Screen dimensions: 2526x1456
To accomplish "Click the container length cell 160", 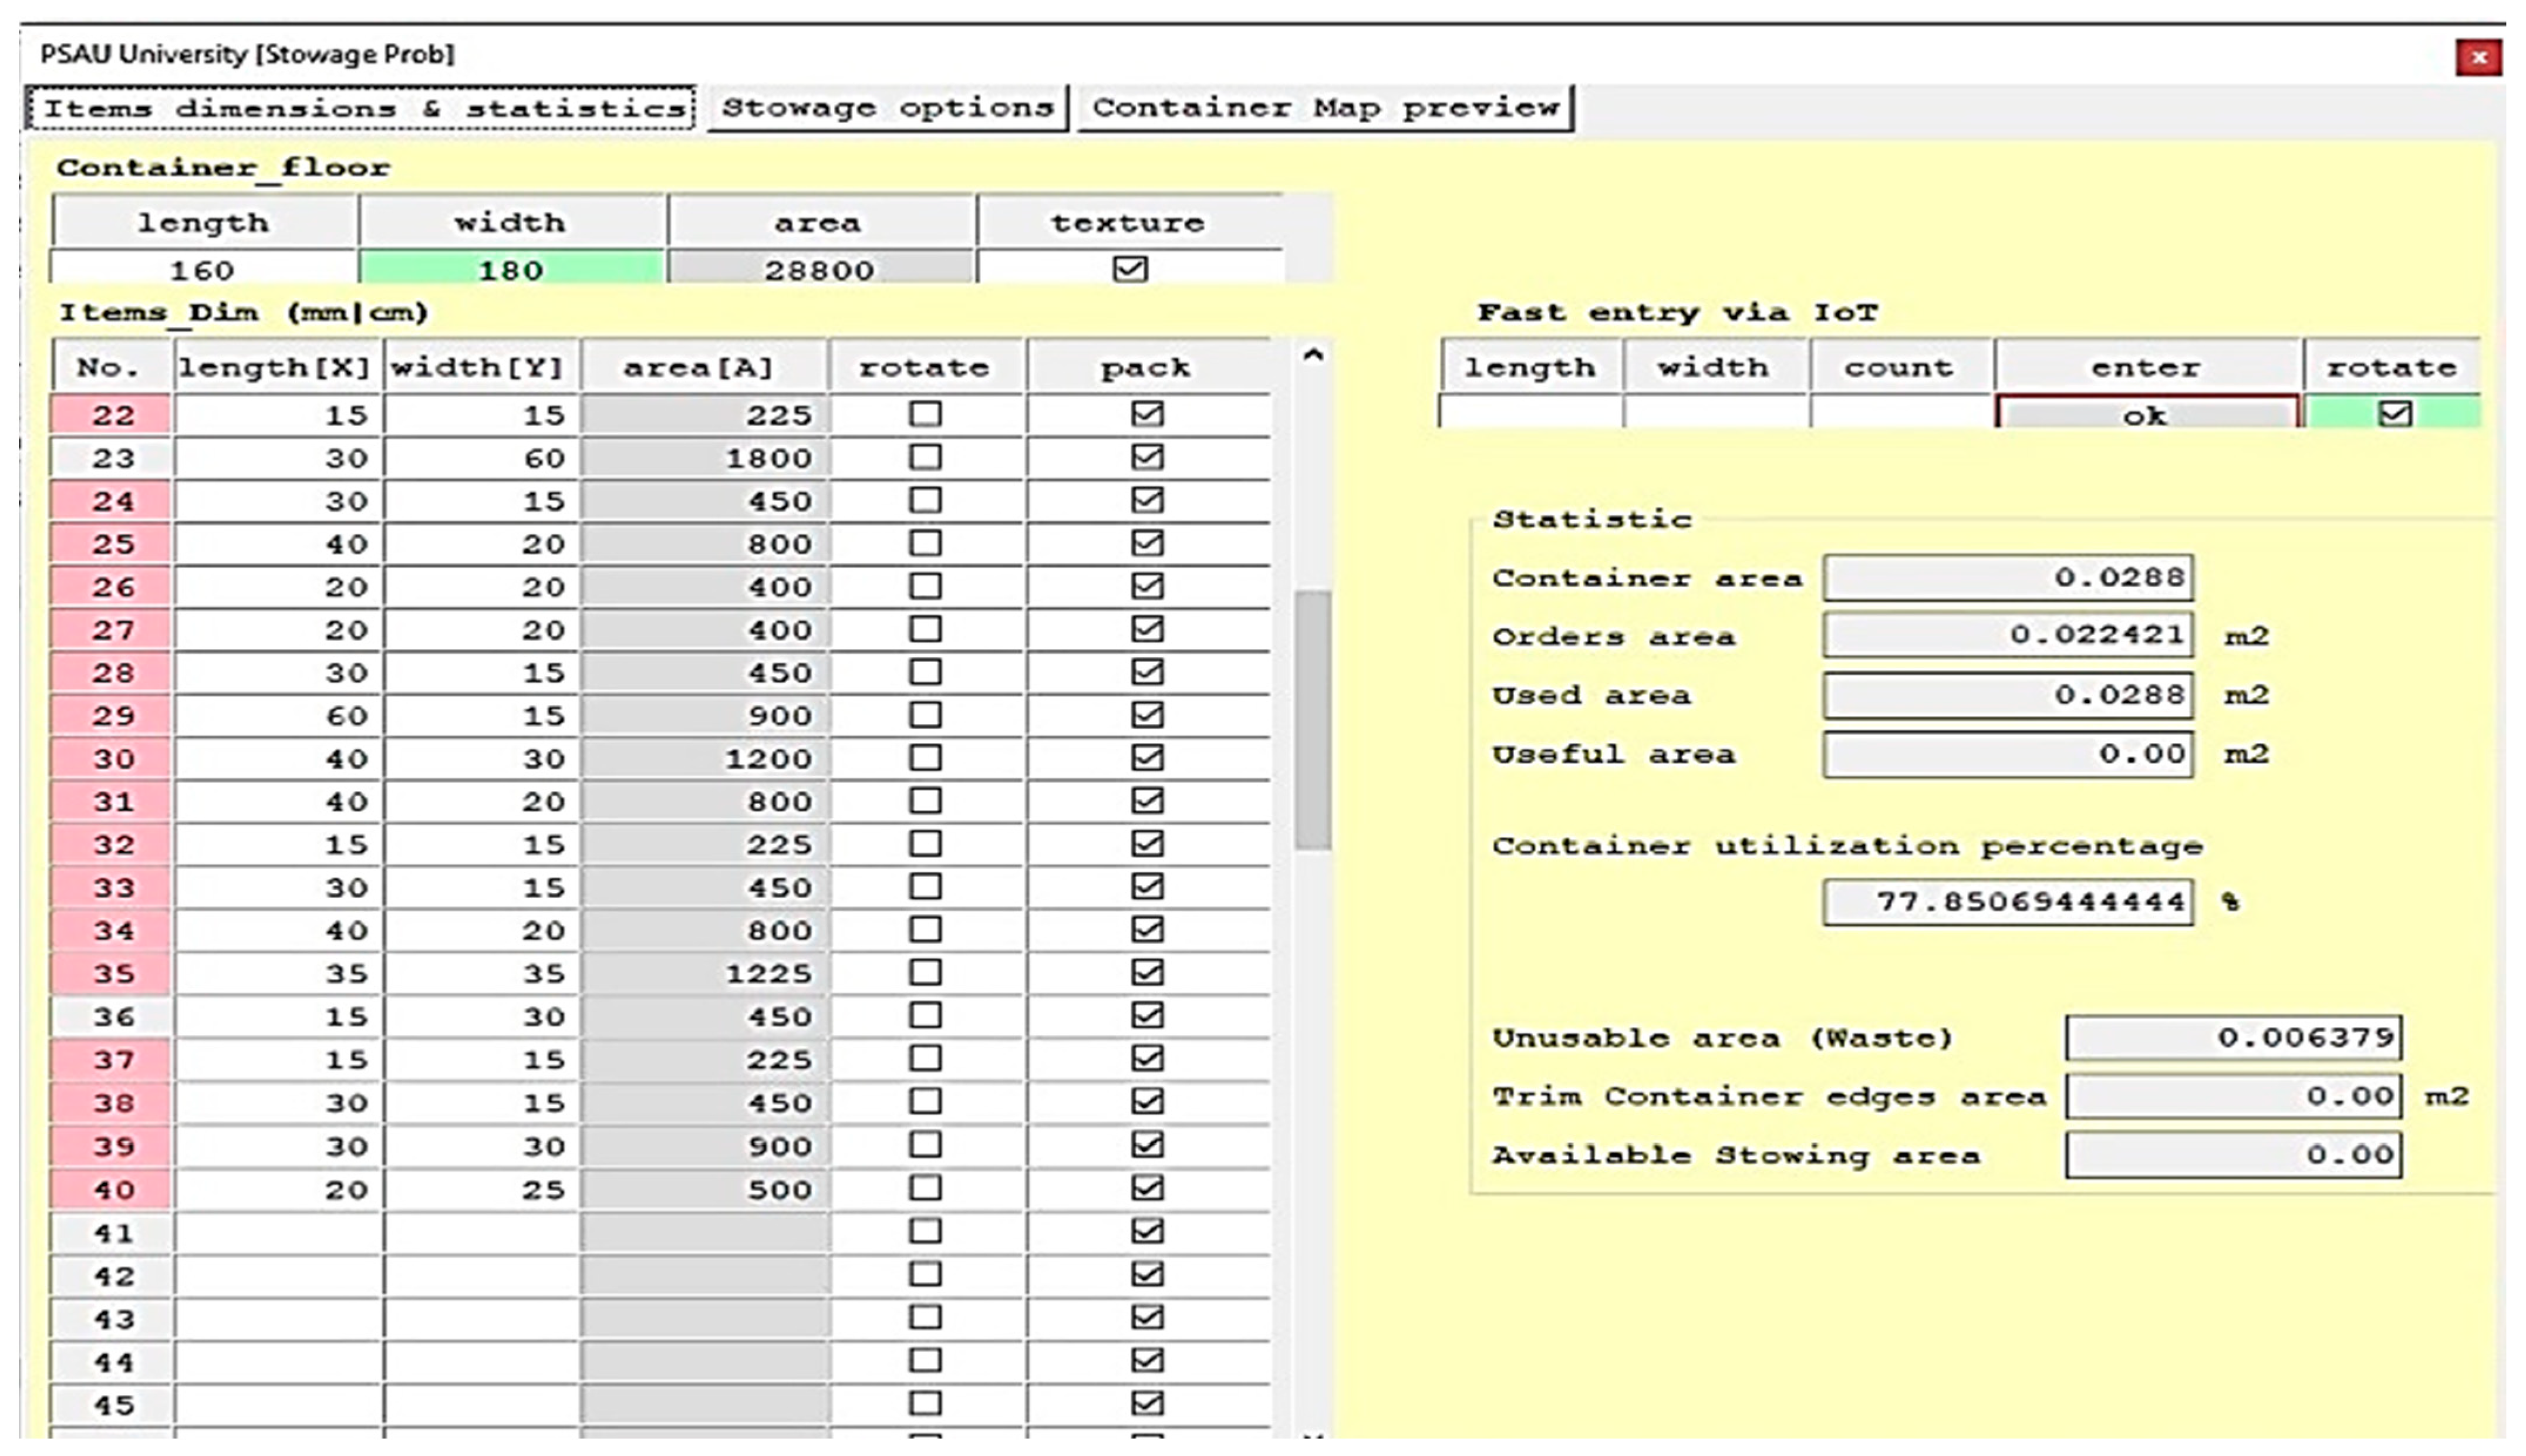I will [203, 270].
